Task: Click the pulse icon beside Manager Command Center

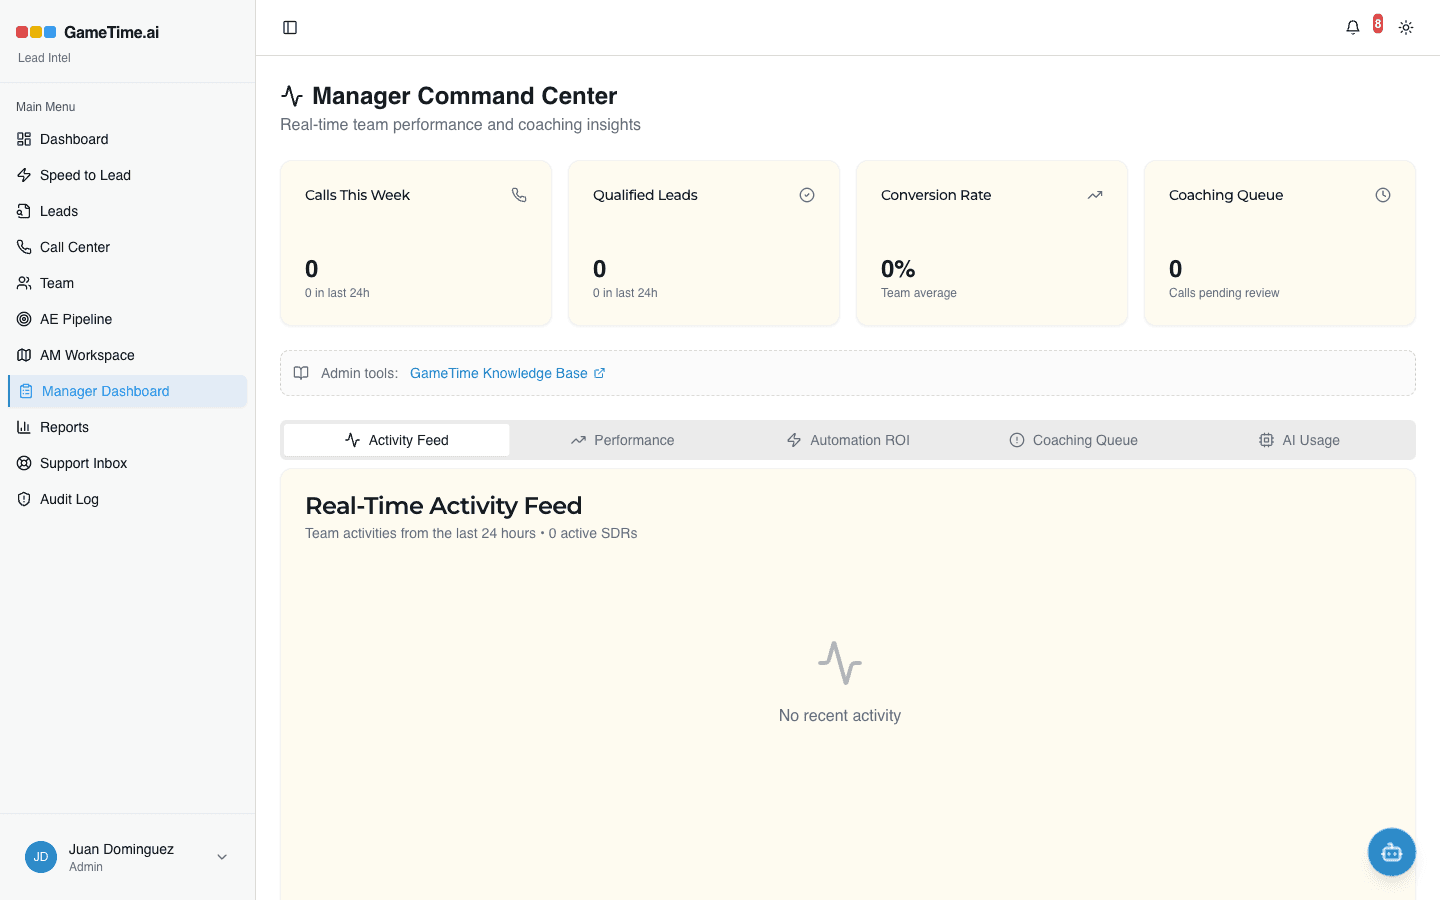Action: pos(292,96)
